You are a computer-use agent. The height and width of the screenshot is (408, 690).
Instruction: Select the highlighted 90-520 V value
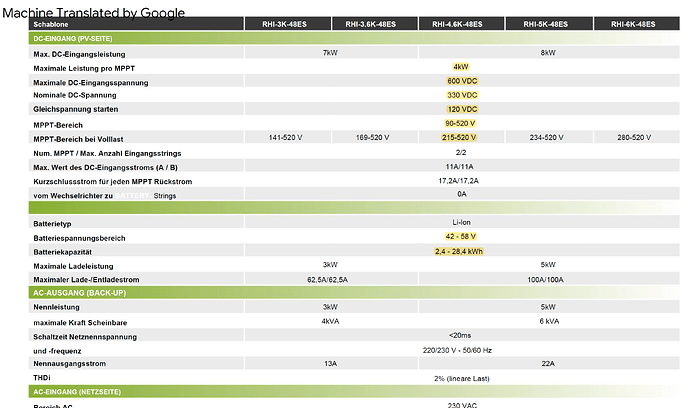460,123
